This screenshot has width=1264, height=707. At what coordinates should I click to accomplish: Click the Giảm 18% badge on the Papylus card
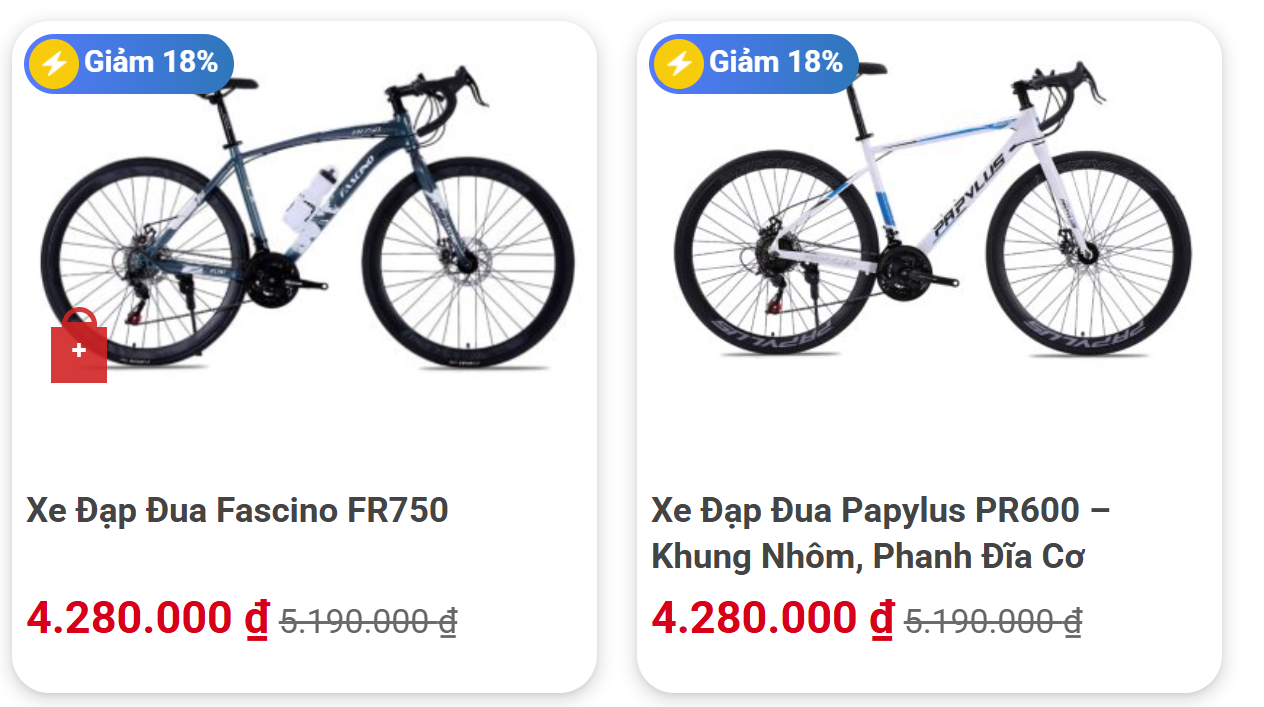(775, 63)
